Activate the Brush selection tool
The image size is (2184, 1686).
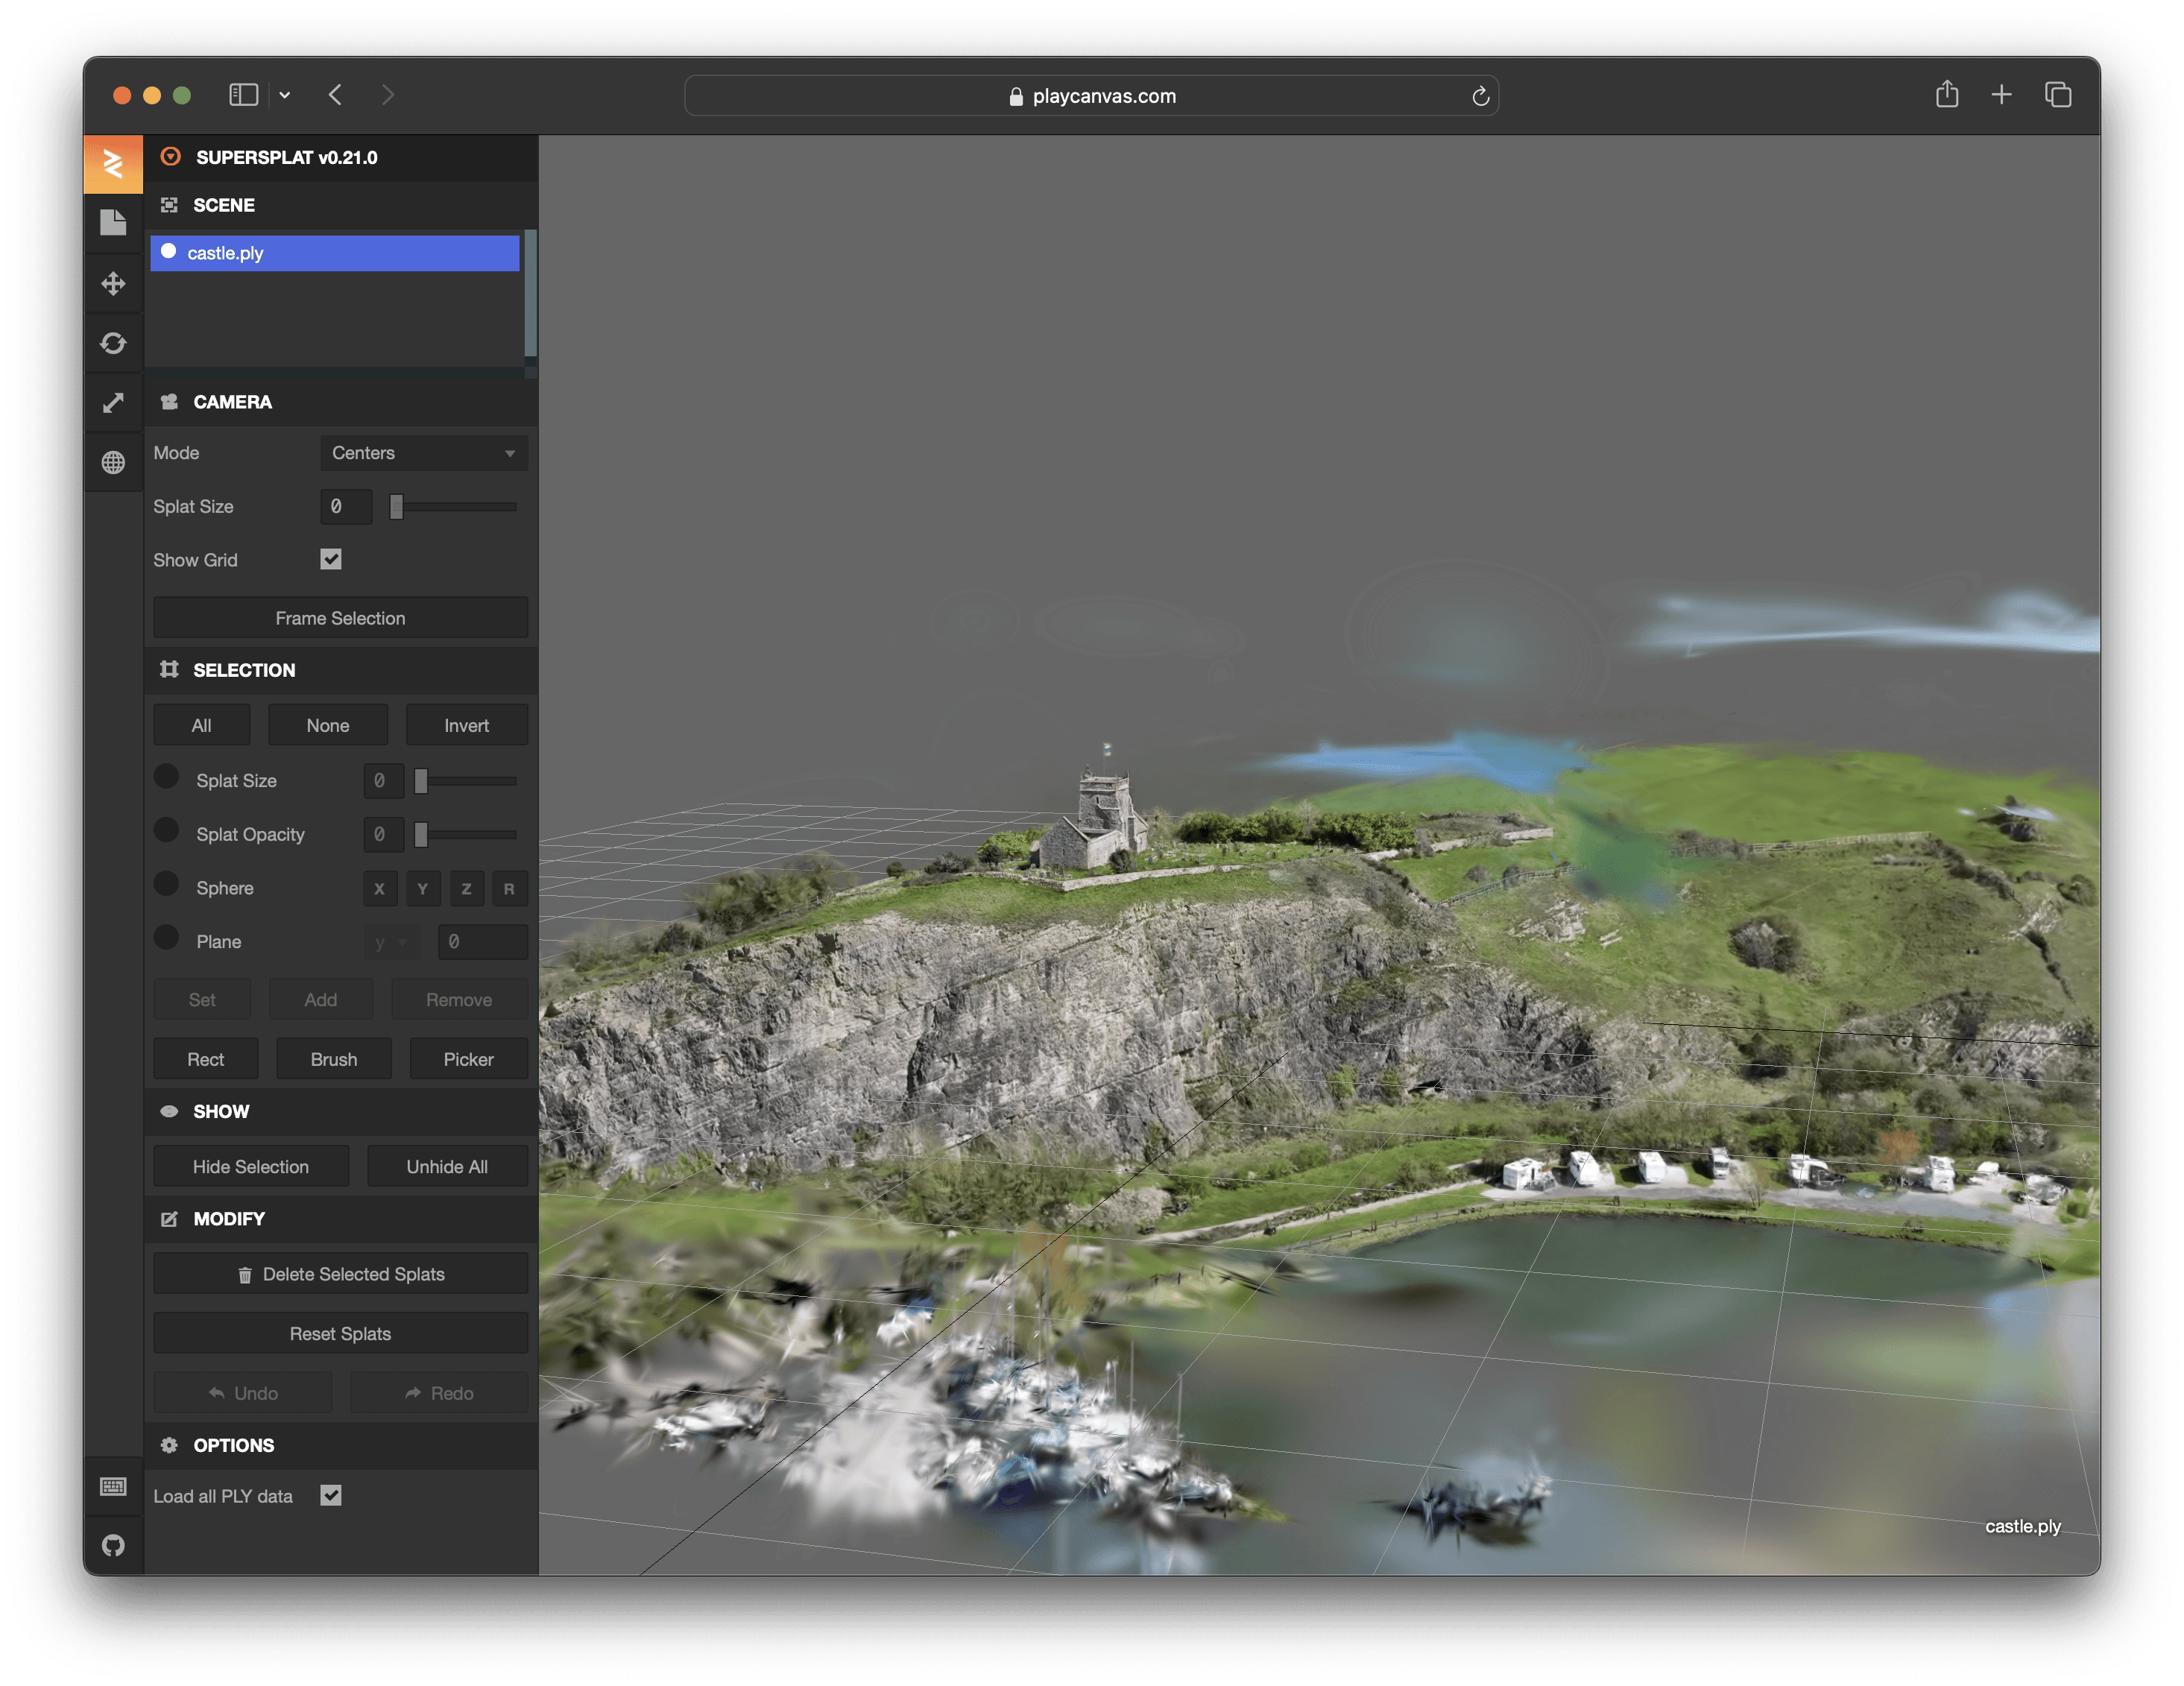pyautogui.click(x=334, y=1059)
